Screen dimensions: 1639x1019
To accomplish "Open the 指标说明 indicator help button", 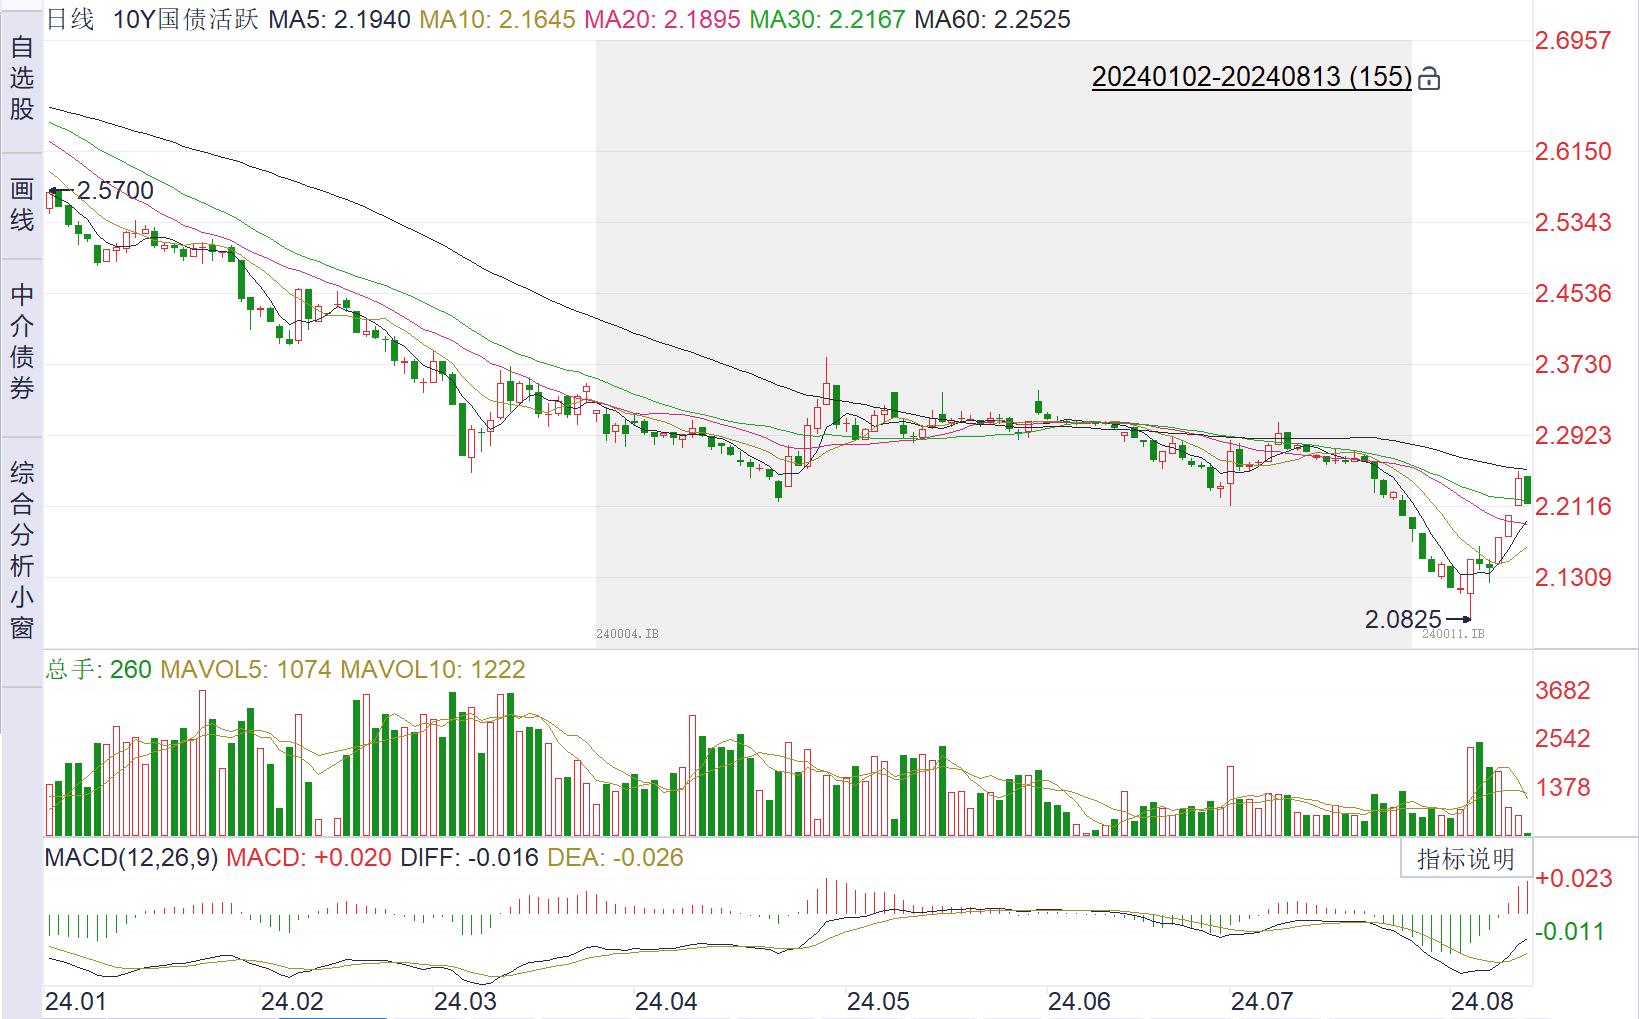I will point(1465,859).
